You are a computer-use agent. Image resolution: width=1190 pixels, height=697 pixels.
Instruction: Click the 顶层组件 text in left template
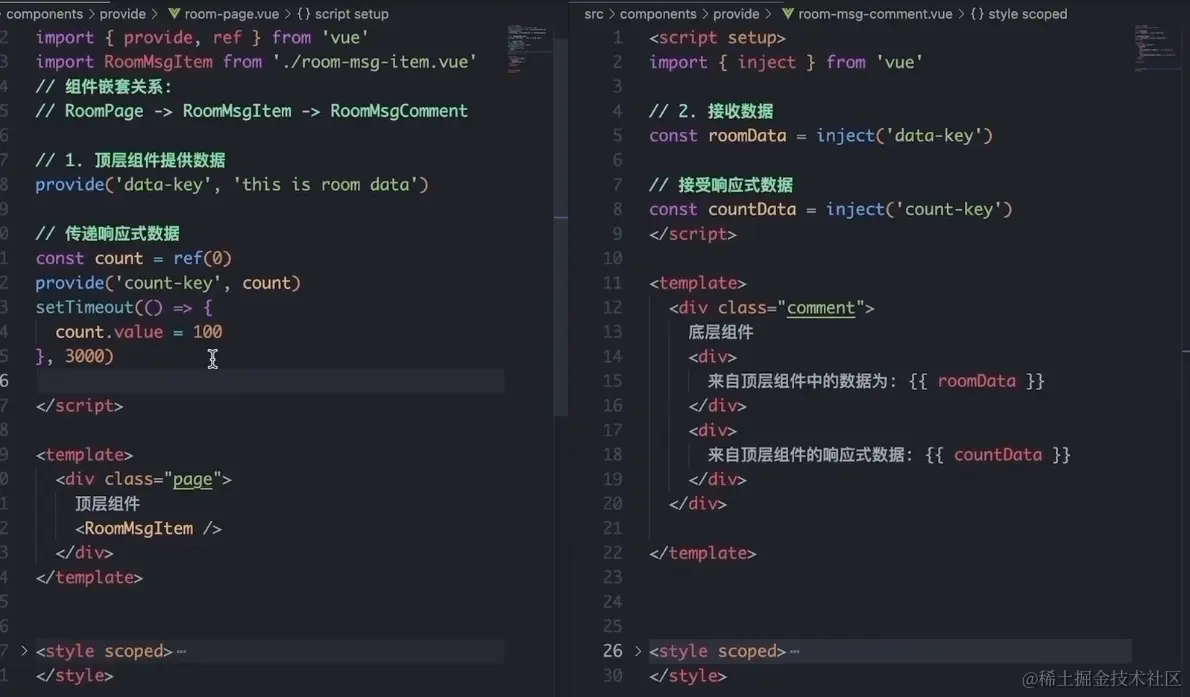pyautogui.click(x=107, y=503)
